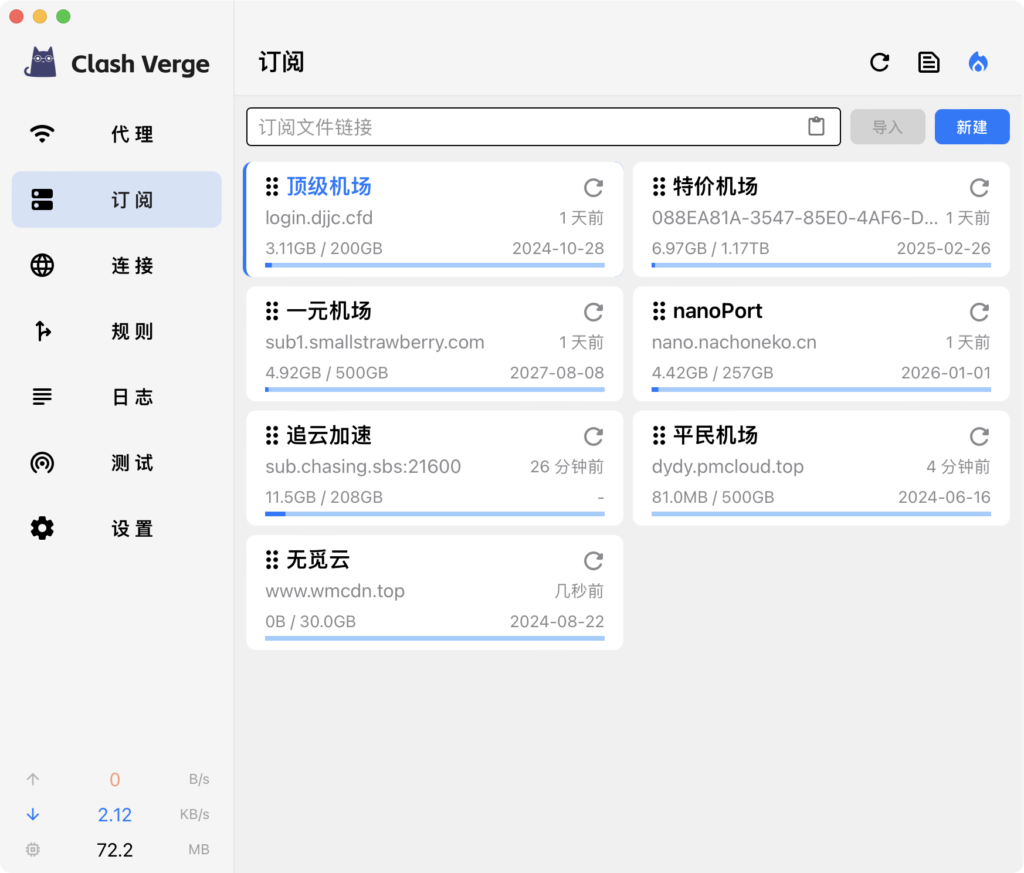Viewport: 1024px width, 873px height.
Task: Refresh all subscriptions with the header reload icon
Action: coord(880,62)
